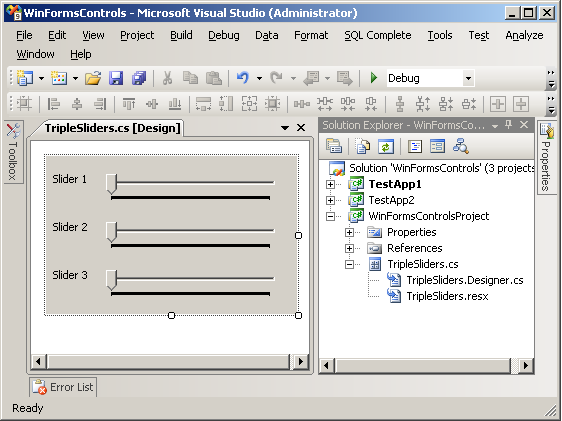Screen dimensions: 562x421
Task: Expand the TestApp1 project node
Action: coord(330,184)
